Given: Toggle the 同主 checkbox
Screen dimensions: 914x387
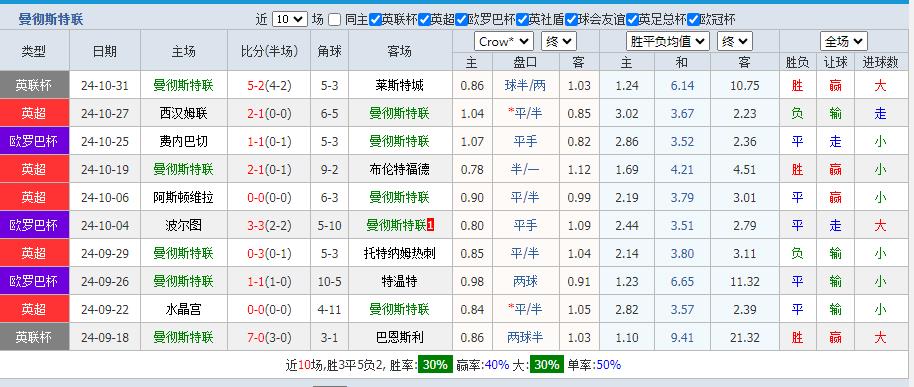Looking at the screenshot, I should (334, 19).
